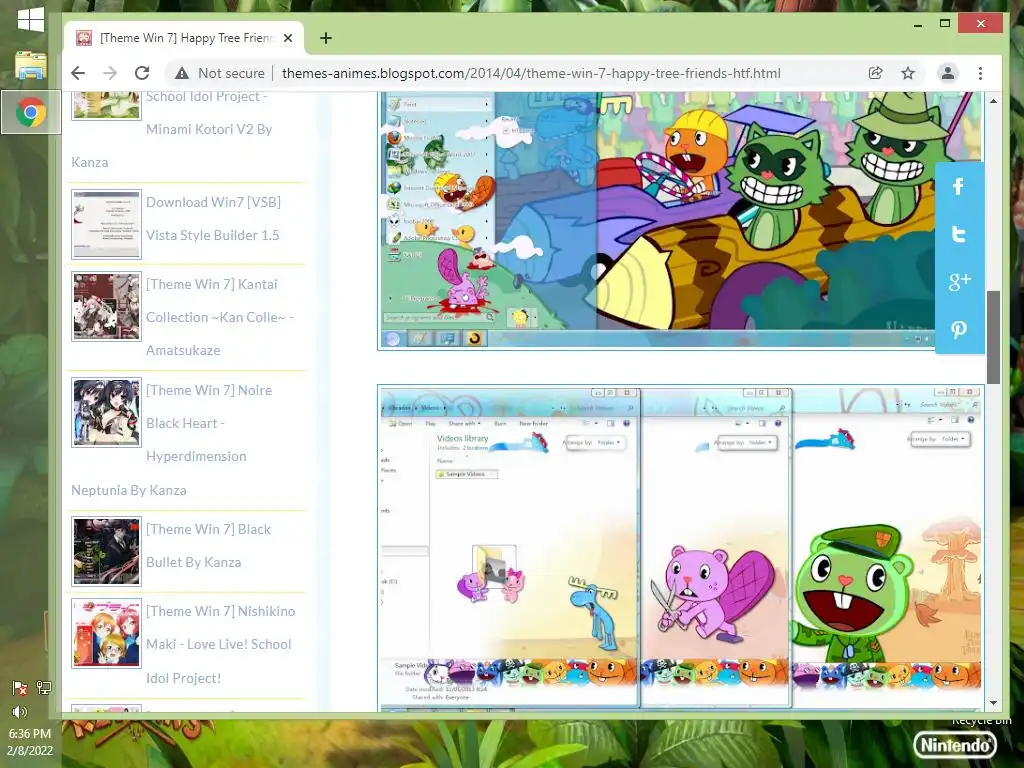Click Noire Black Heart thumbnail
Viewport: 1024px width, 768px height.
106,412
